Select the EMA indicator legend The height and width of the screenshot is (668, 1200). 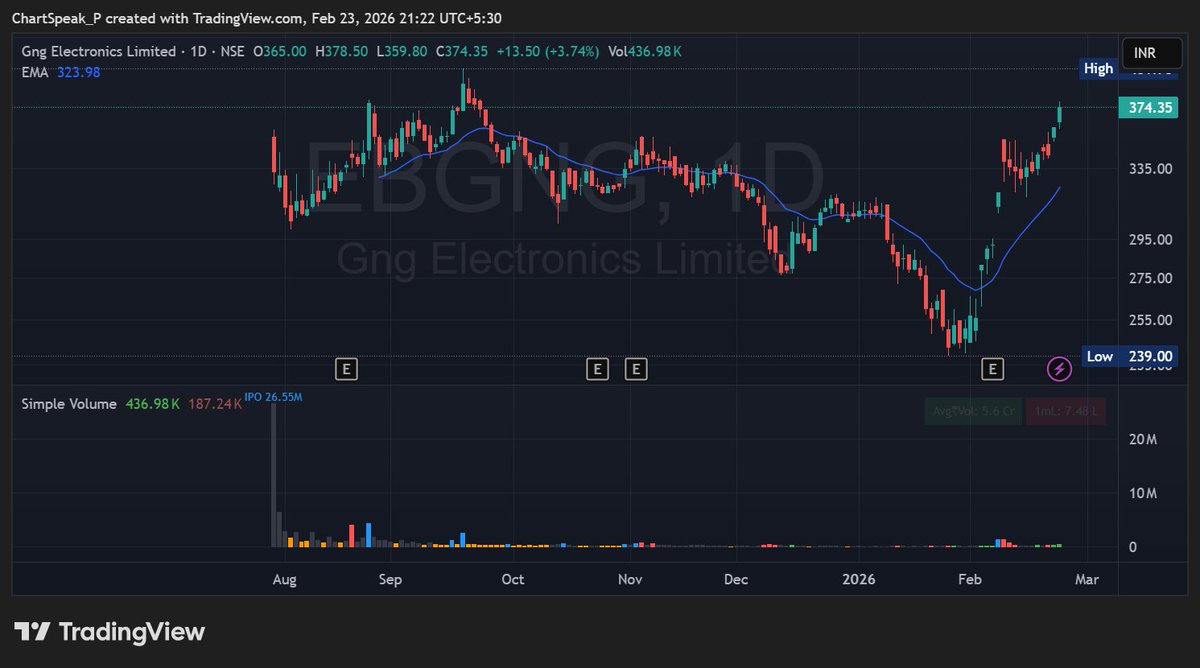[34, 72]
